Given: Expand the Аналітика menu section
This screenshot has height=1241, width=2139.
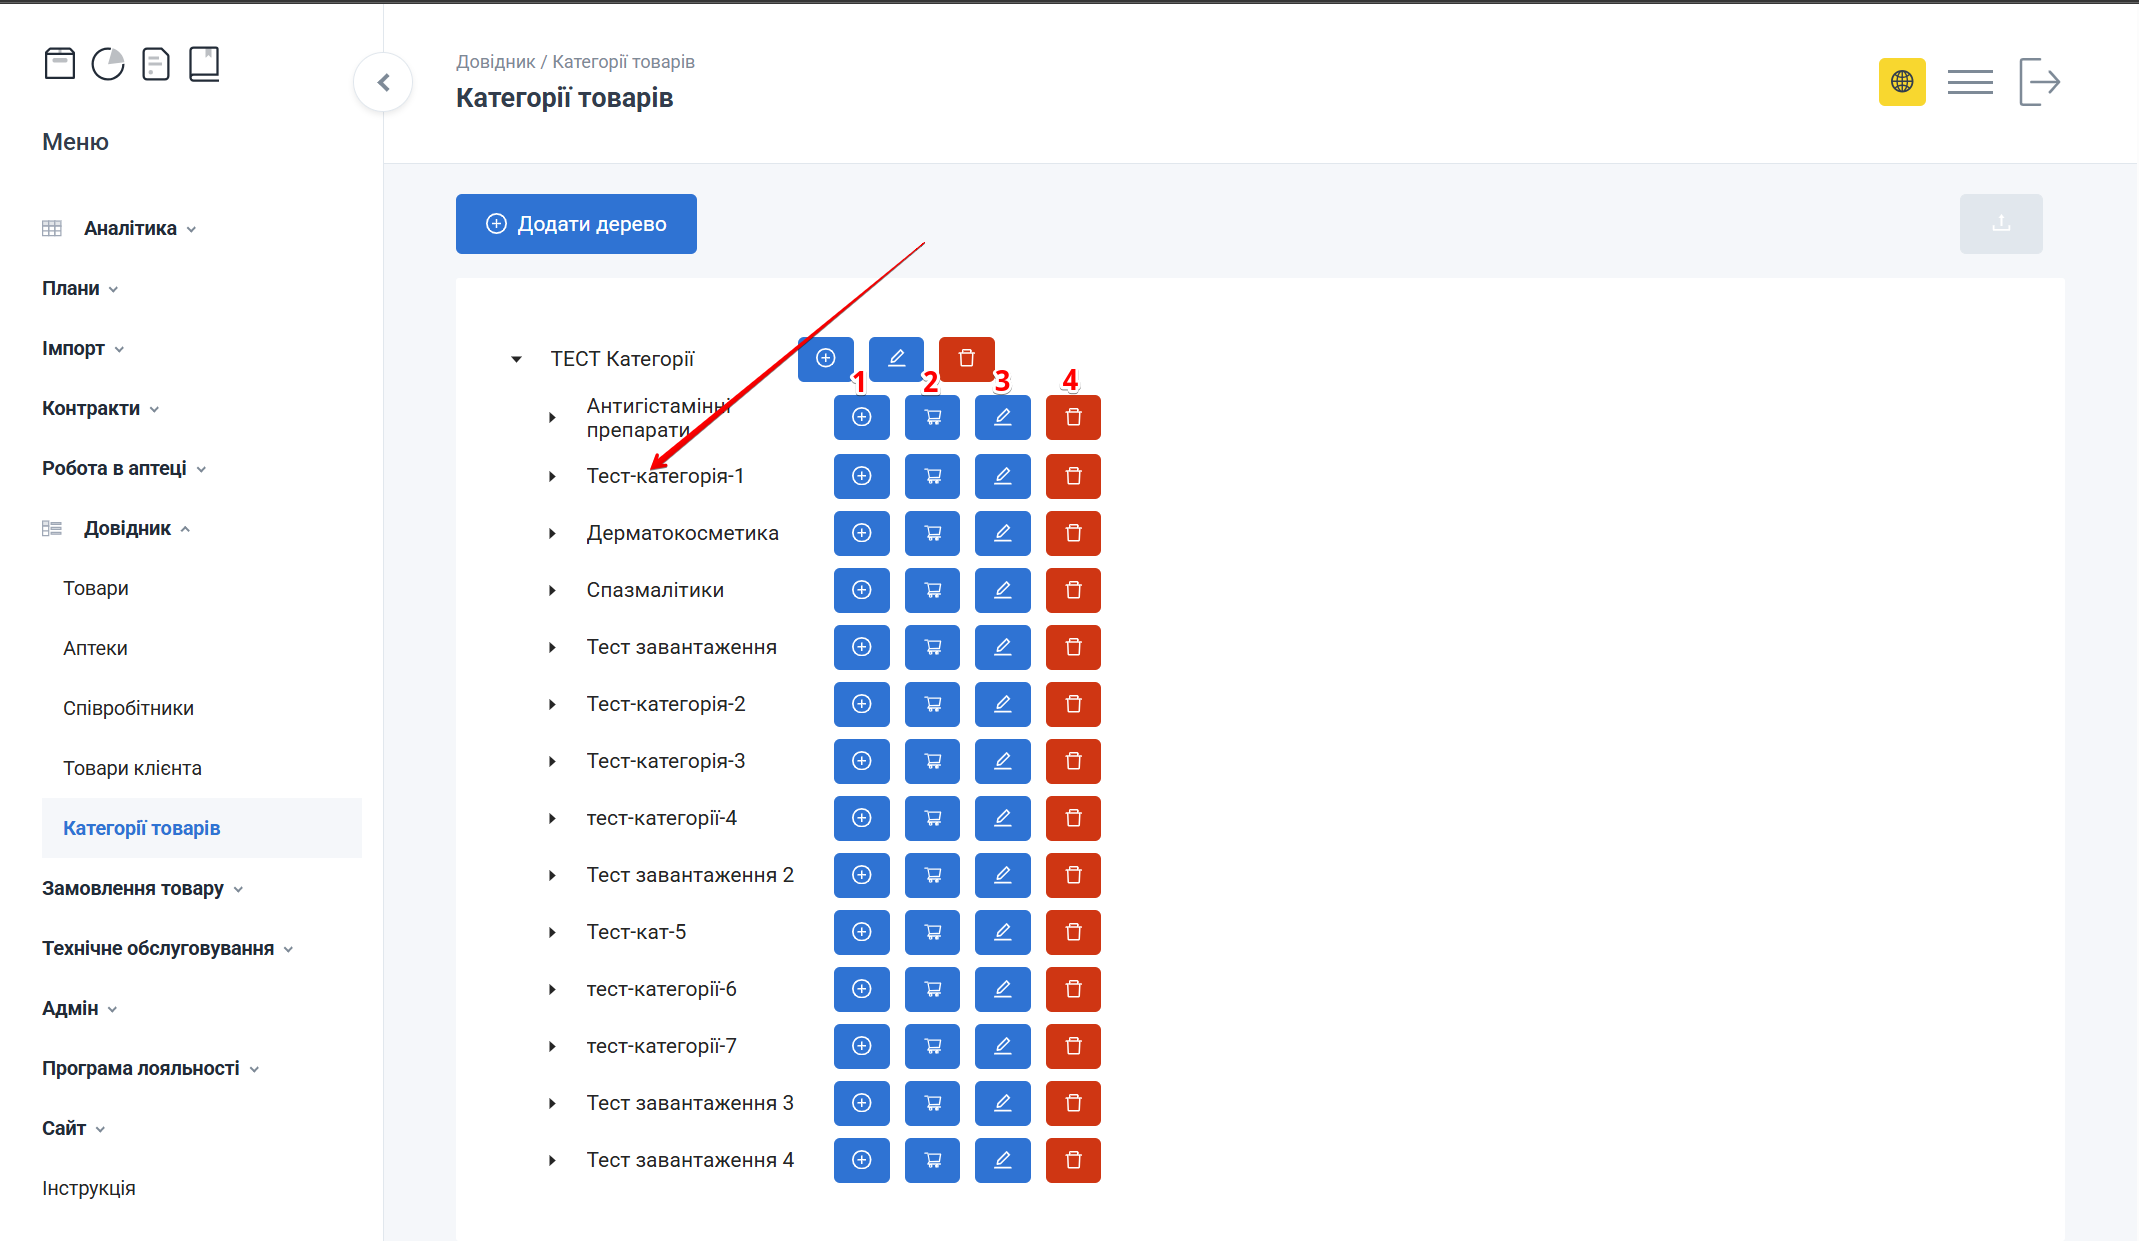Looking at the screenshot, I should [x=130, y=228].
